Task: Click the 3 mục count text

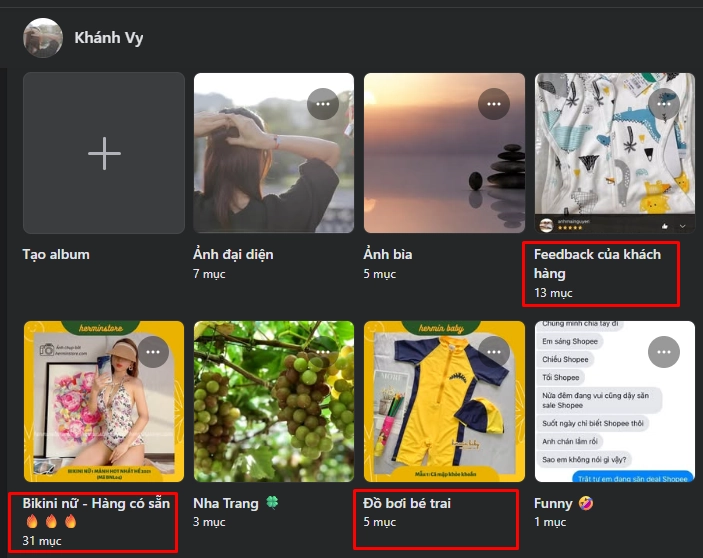Action: click(209, 522)
